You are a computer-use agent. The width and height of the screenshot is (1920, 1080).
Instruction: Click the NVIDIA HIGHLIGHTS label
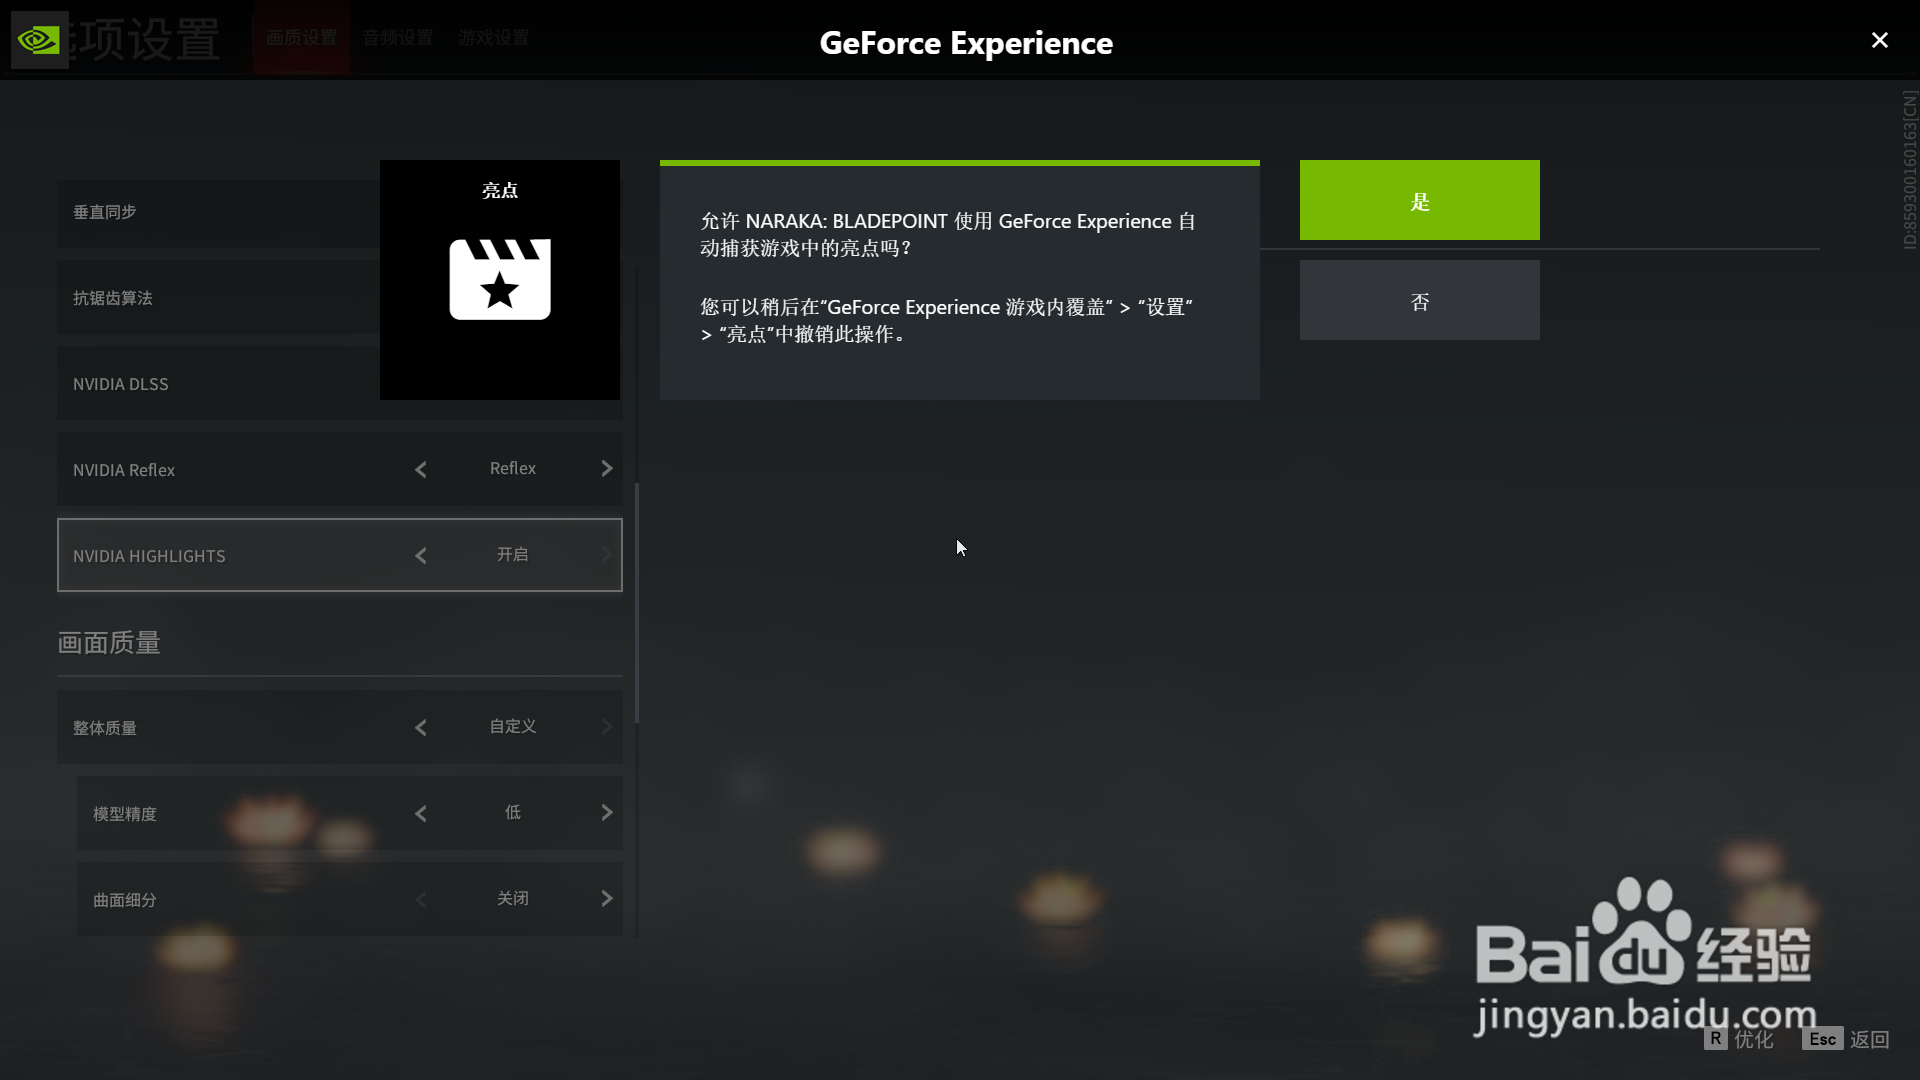coord(149,556)
